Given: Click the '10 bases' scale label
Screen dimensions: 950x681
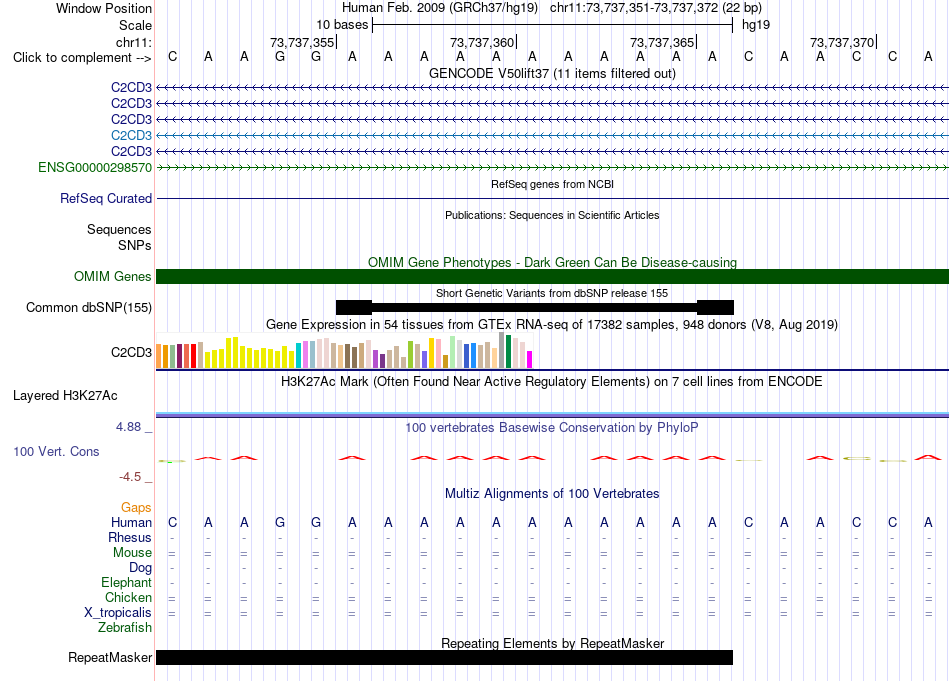Looking at the screenshot, I should click(342, 25).
